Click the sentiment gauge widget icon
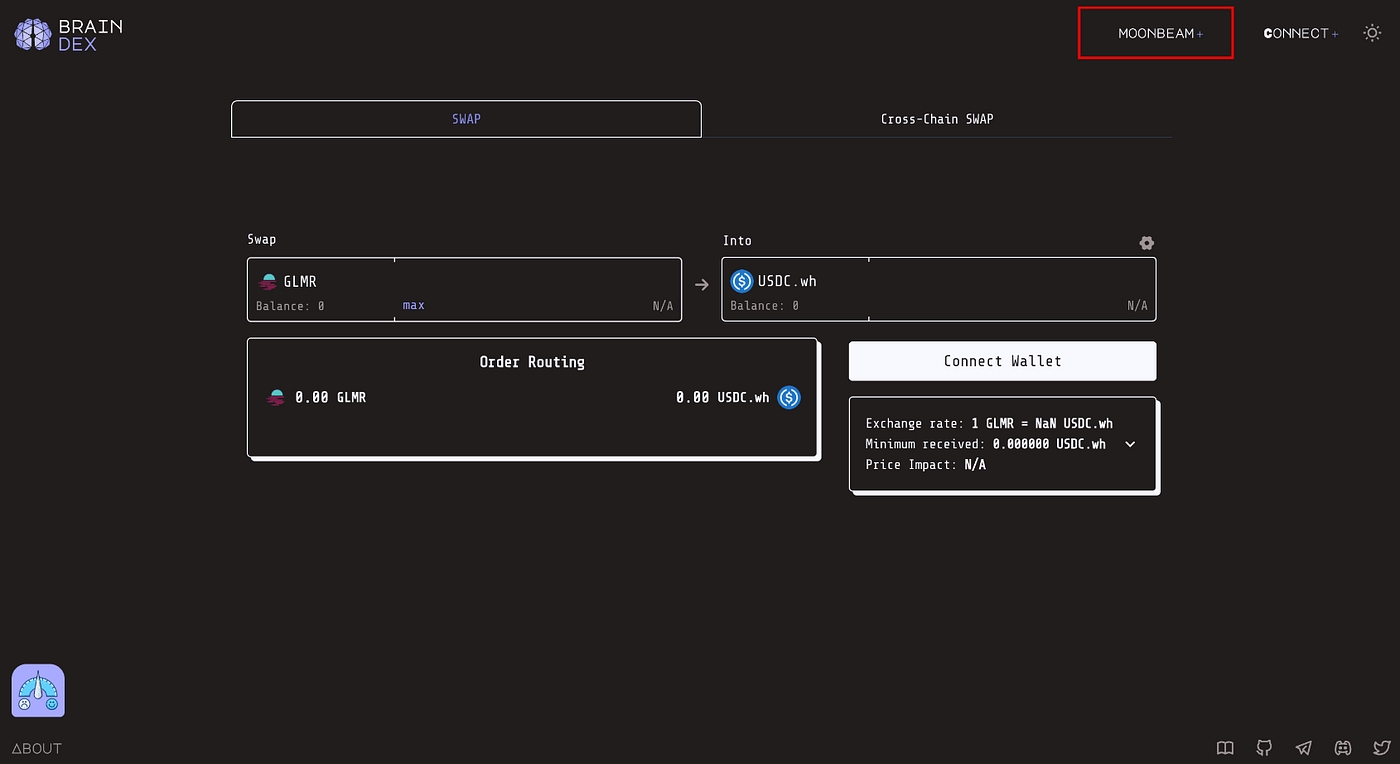The height and width of the screenshot is (764, 1400). 38,691
